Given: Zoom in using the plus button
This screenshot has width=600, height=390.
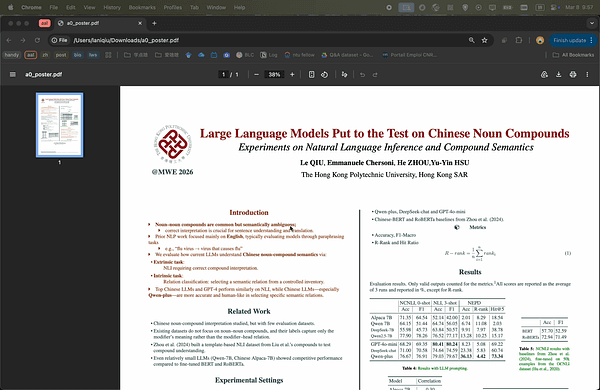Looking at the screenshot, I should (x=292, y=75).
